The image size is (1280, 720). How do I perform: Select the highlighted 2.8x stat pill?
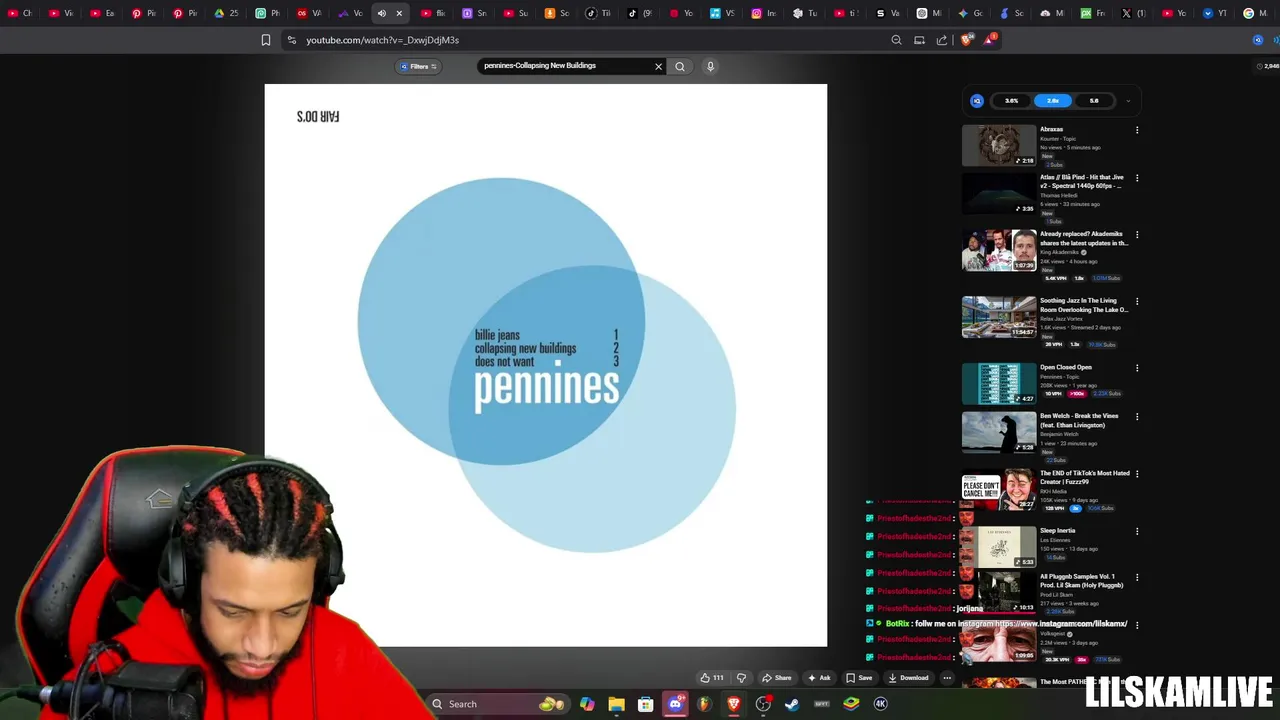tap(1053, 101)
